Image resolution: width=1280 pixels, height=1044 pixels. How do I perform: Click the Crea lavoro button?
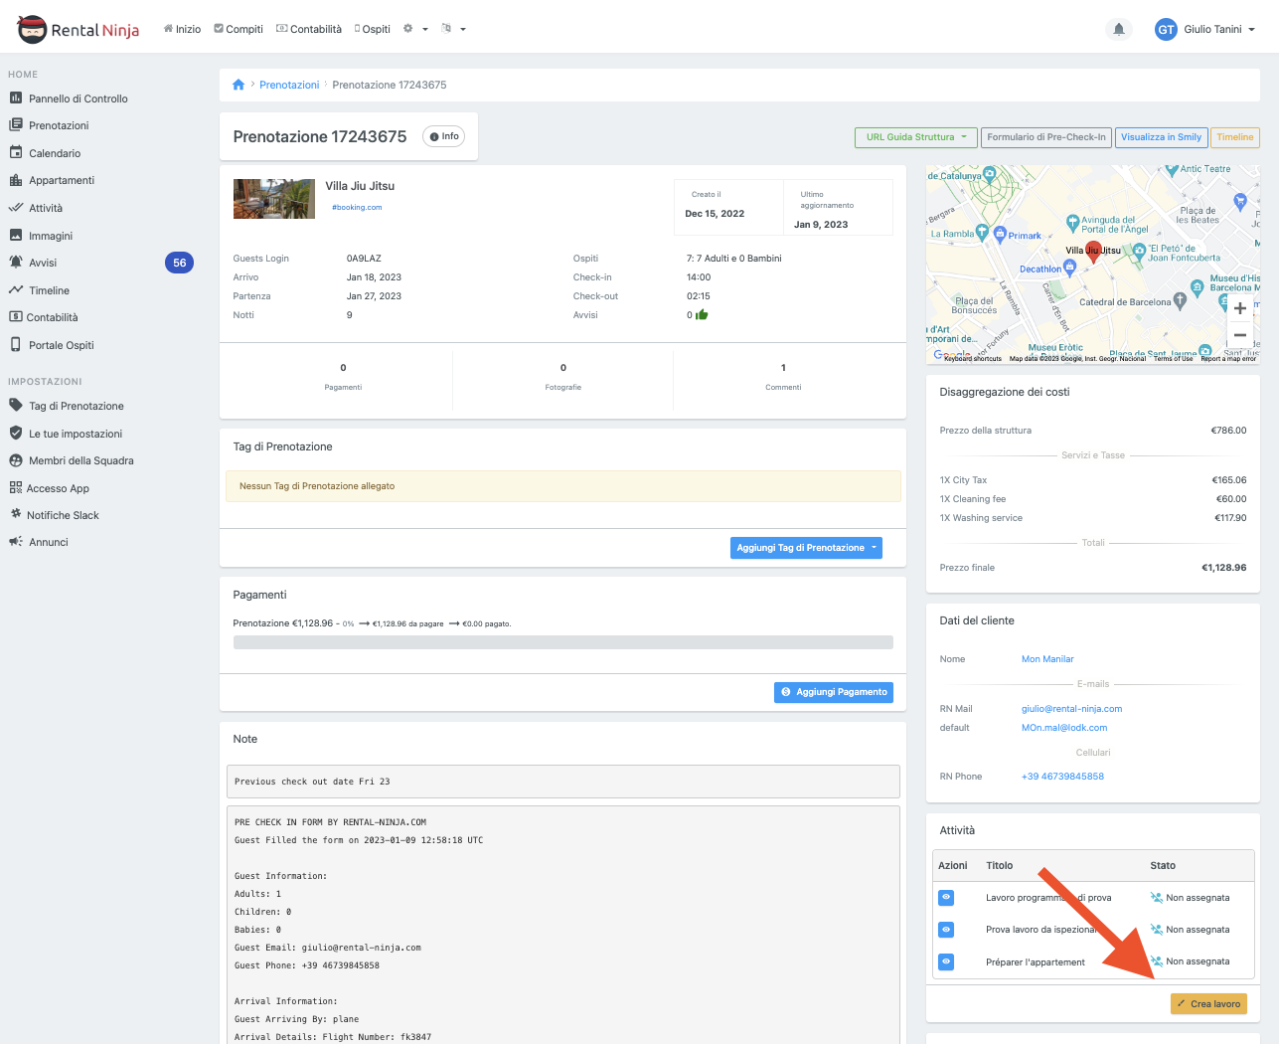(1208, 1003)
